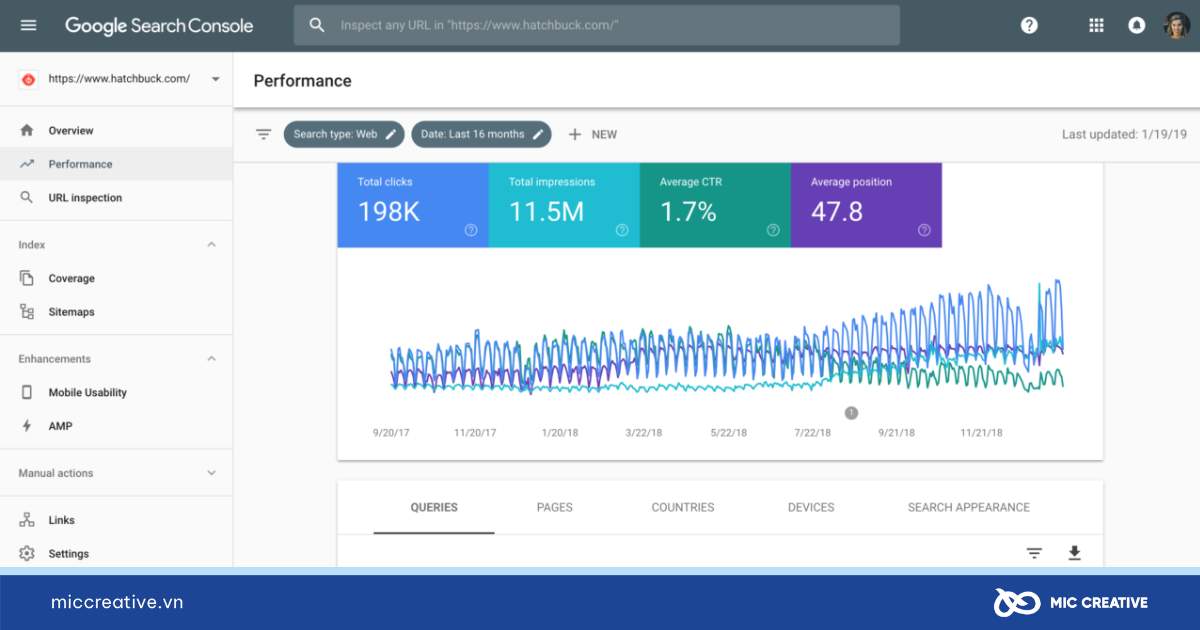This screenshot has width=1200, height=630.
Task: Open URL inspection label in sidebar
Action: 85,198
